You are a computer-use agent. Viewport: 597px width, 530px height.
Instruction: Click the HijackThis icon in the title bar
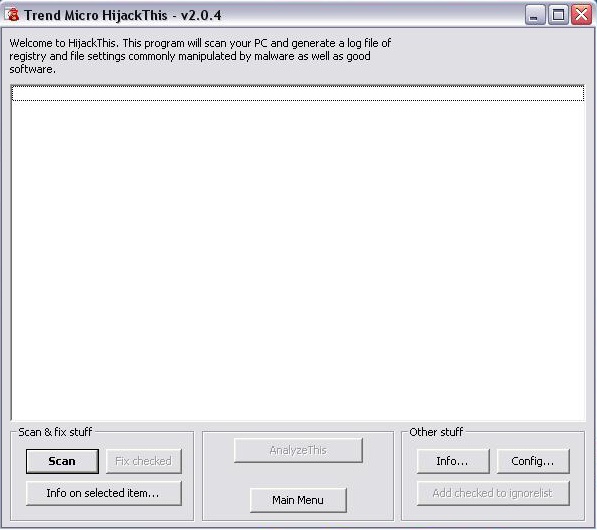pos(12,14)
